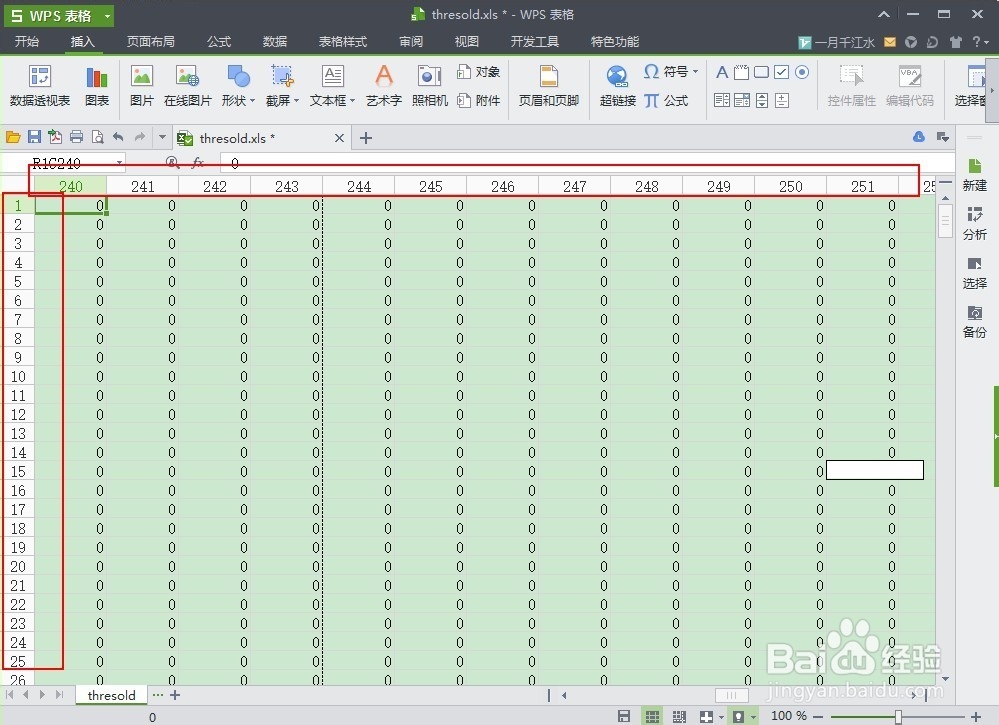
Task: Insert a scroll bar form control
Action: coord(761,100)
